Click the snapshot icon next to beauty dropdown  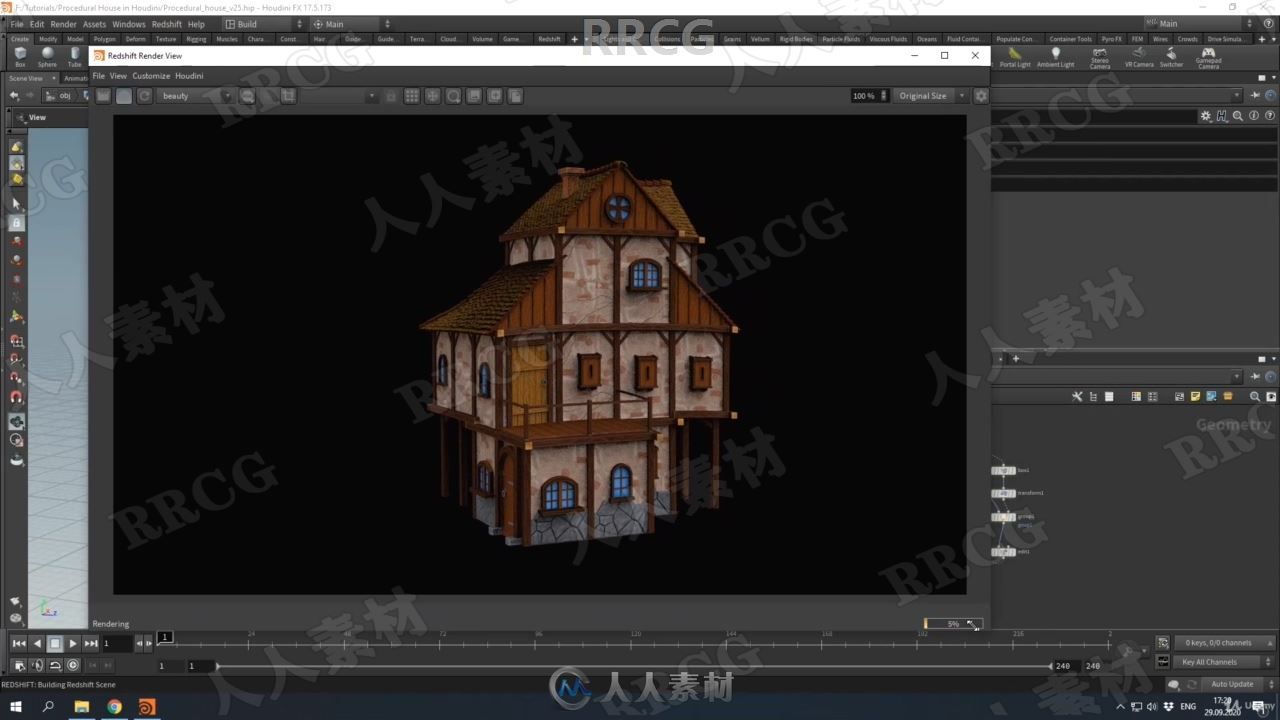[247, 96]
